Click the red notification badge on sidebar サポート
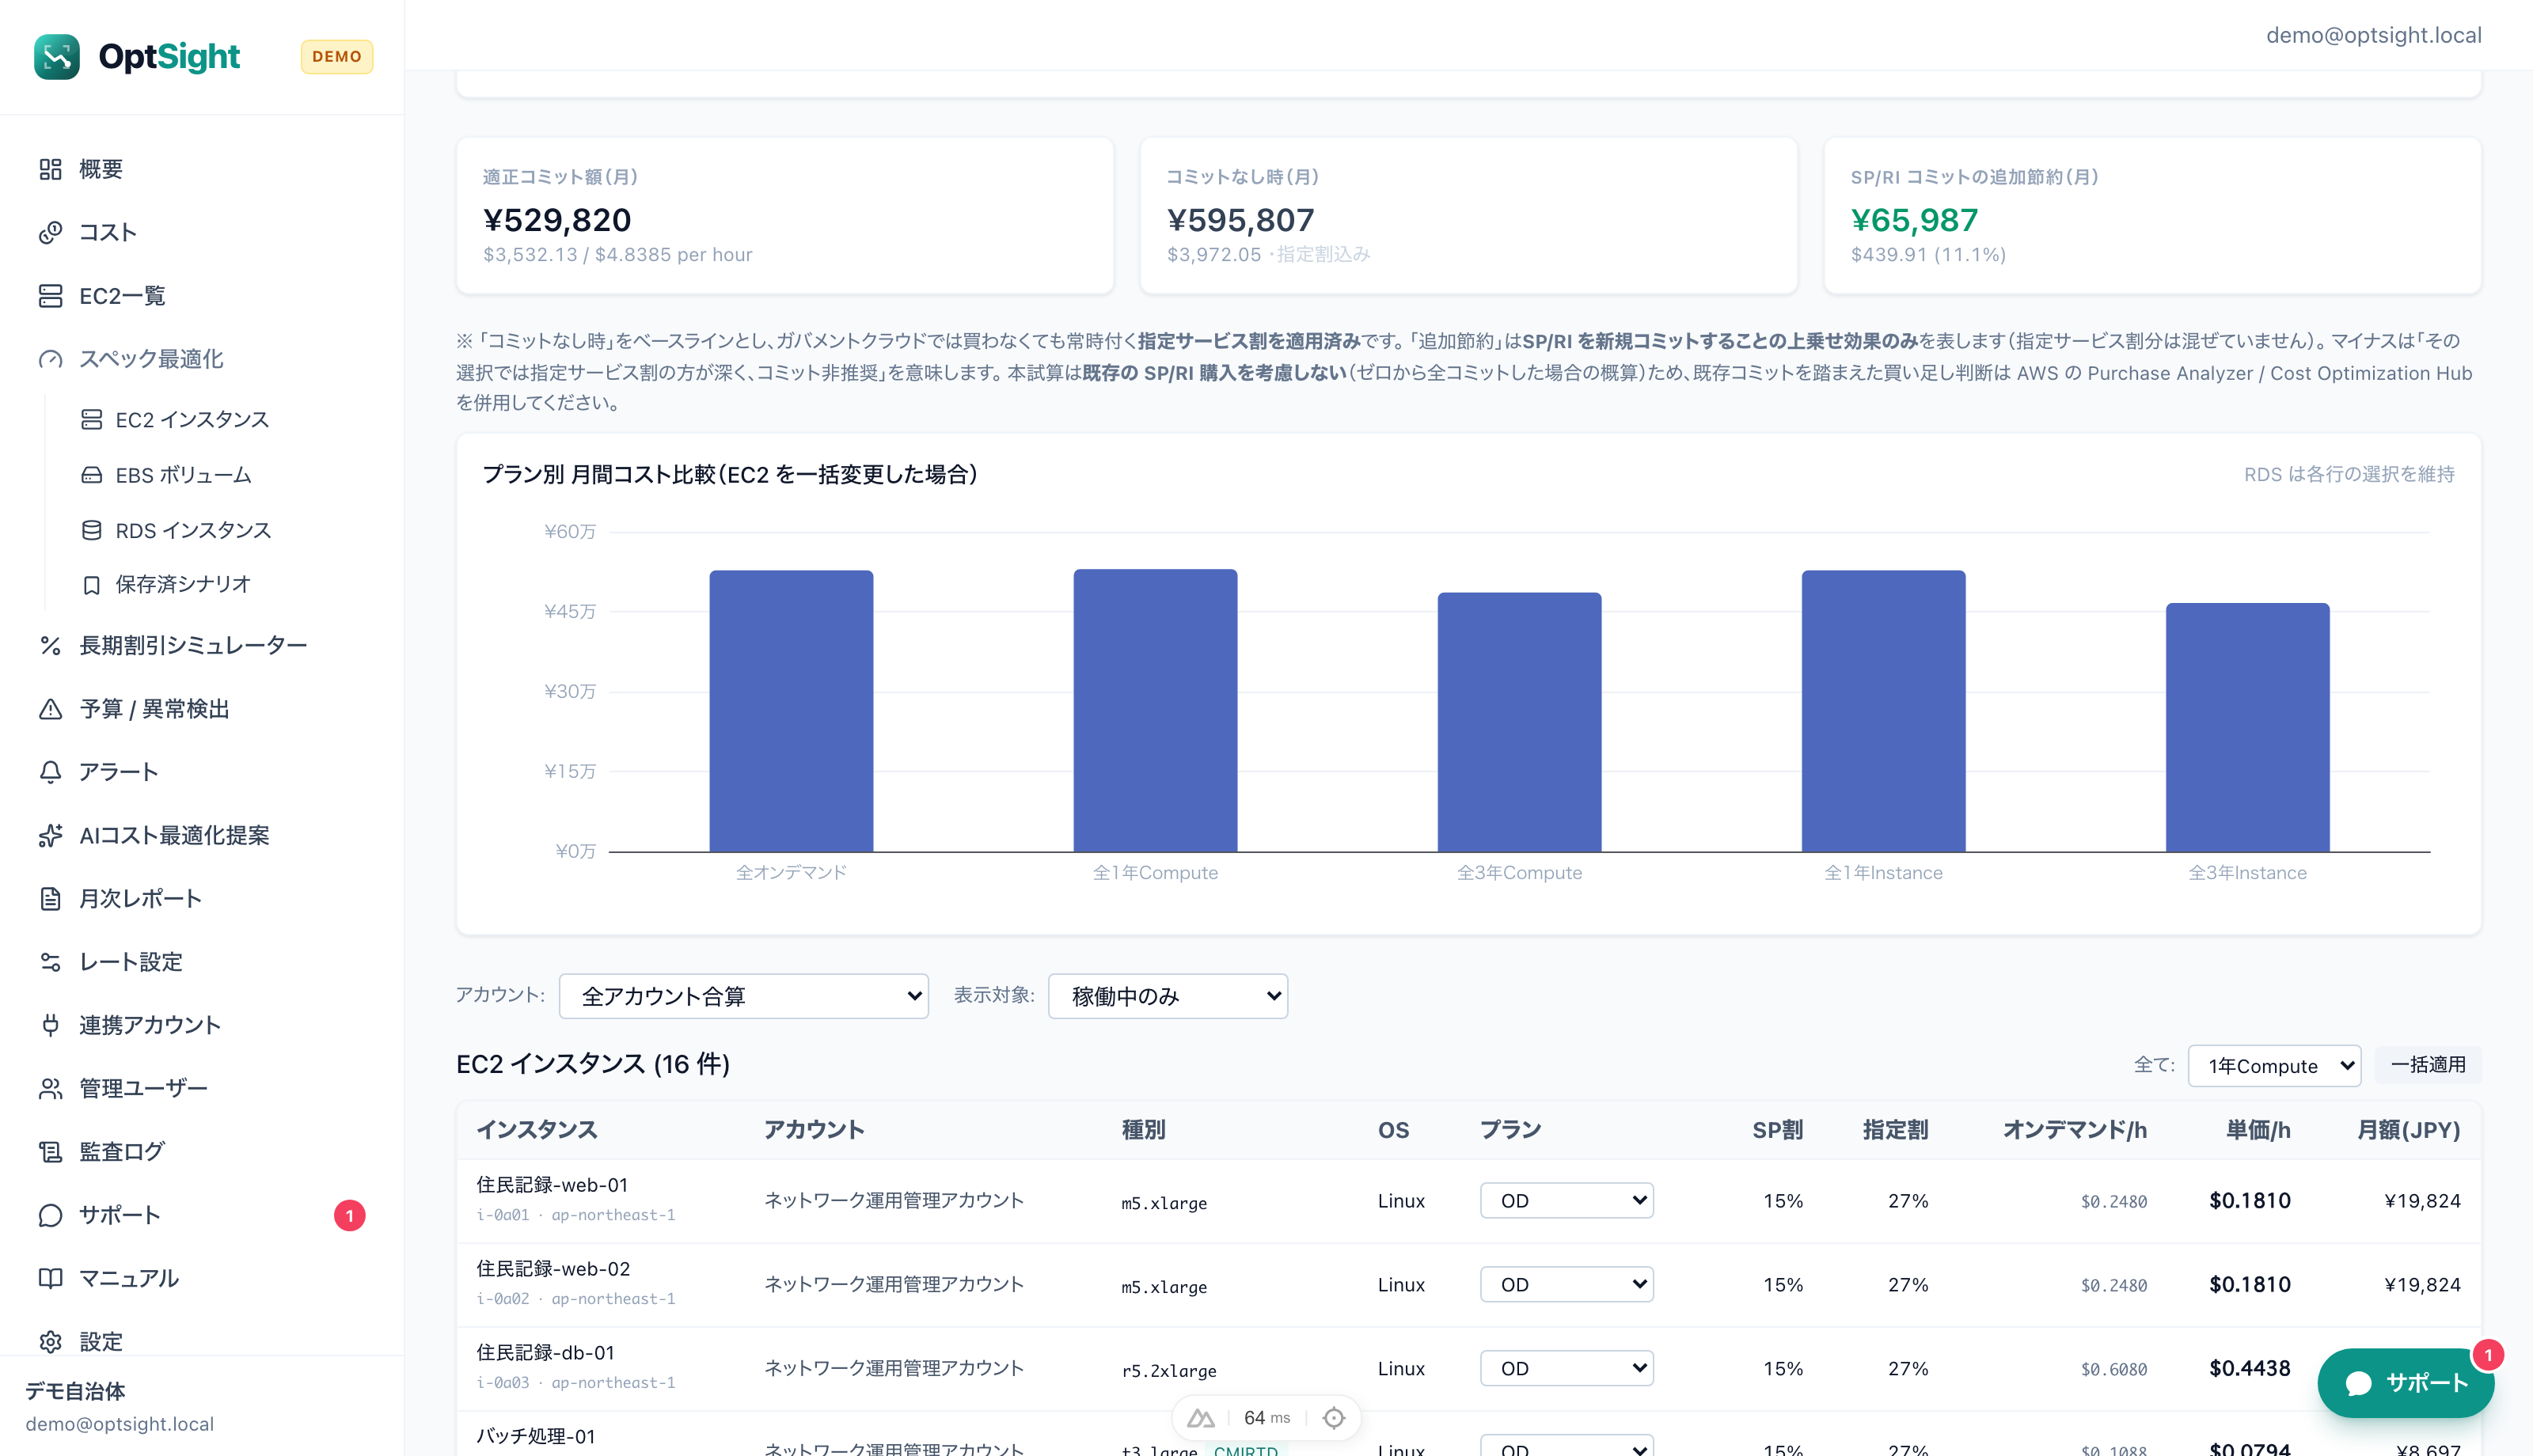The image size is (2533, 1456). pos(349,1216)
